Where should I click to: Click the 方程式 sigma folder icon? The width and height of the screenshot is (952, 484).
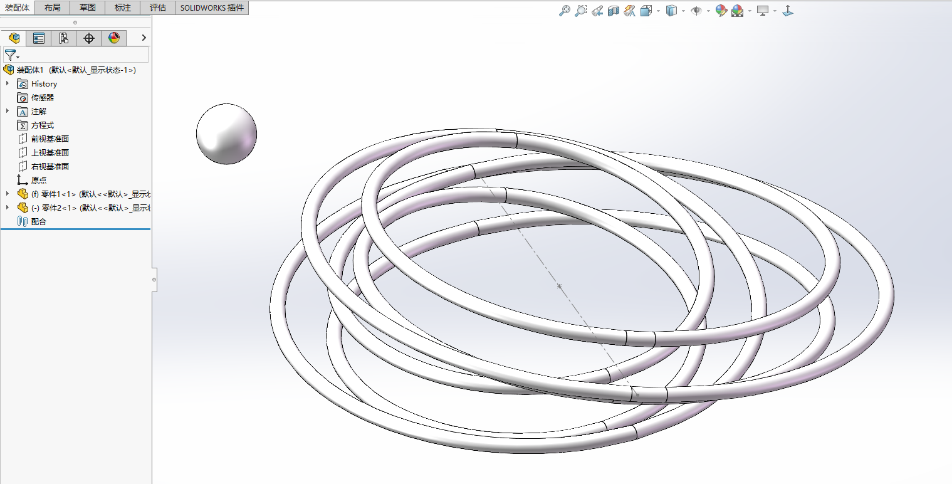point(22,125)
